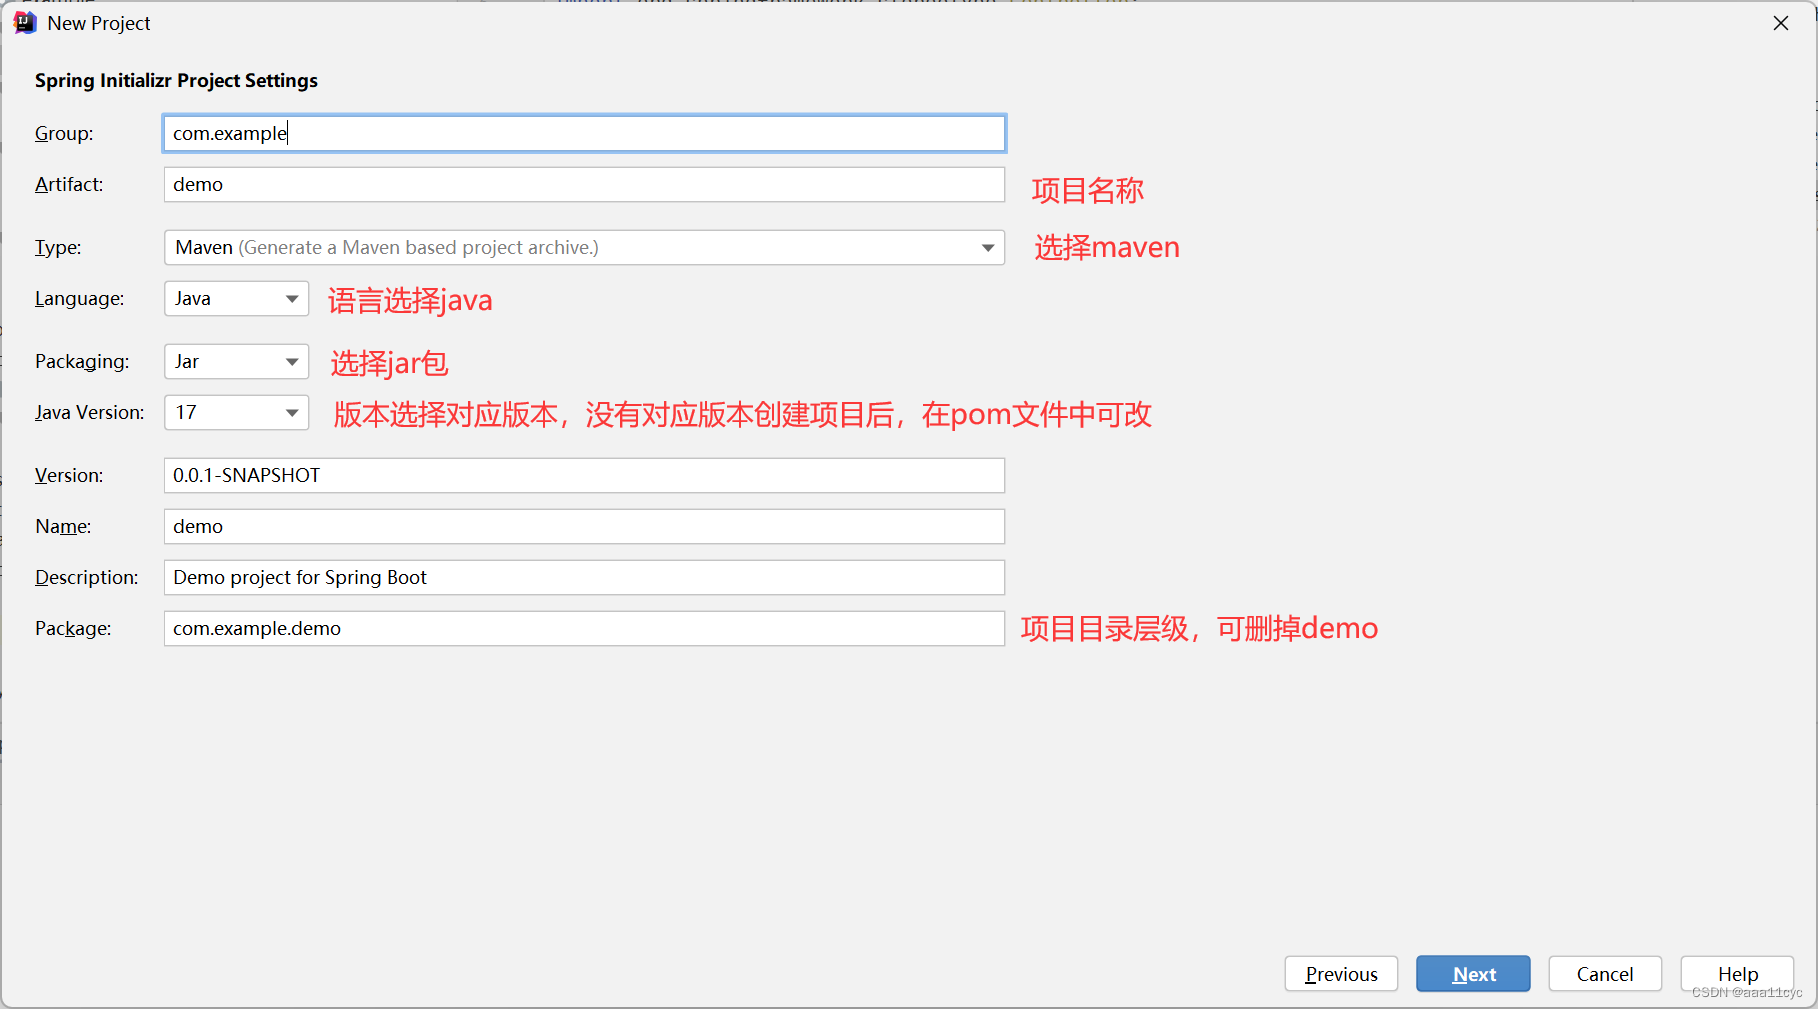Click the Version field 0.0.1-SNAPSHOT
Image resolution: width=1818 pixels, height=1009 pixels.
click(x=584, y=475)
